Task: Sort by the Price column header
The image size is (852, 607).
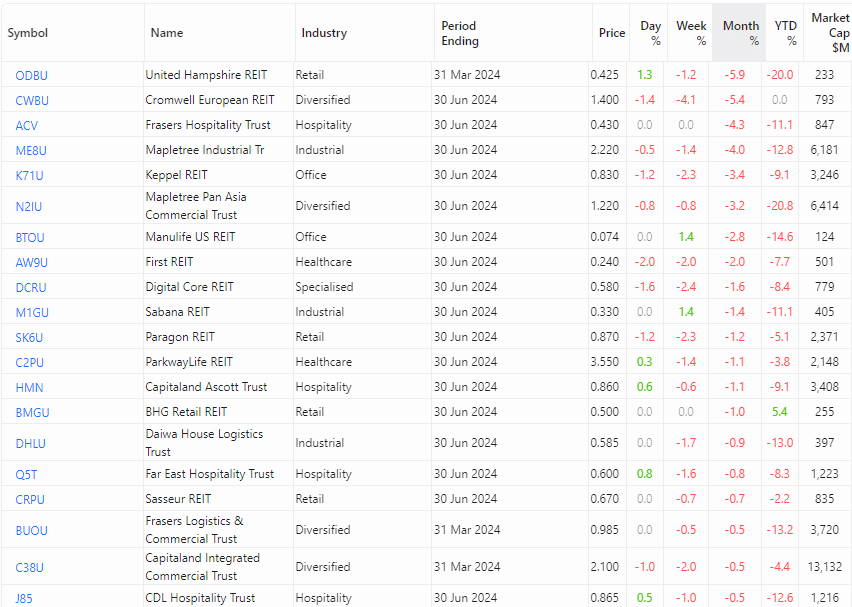Action: (611, 33)
